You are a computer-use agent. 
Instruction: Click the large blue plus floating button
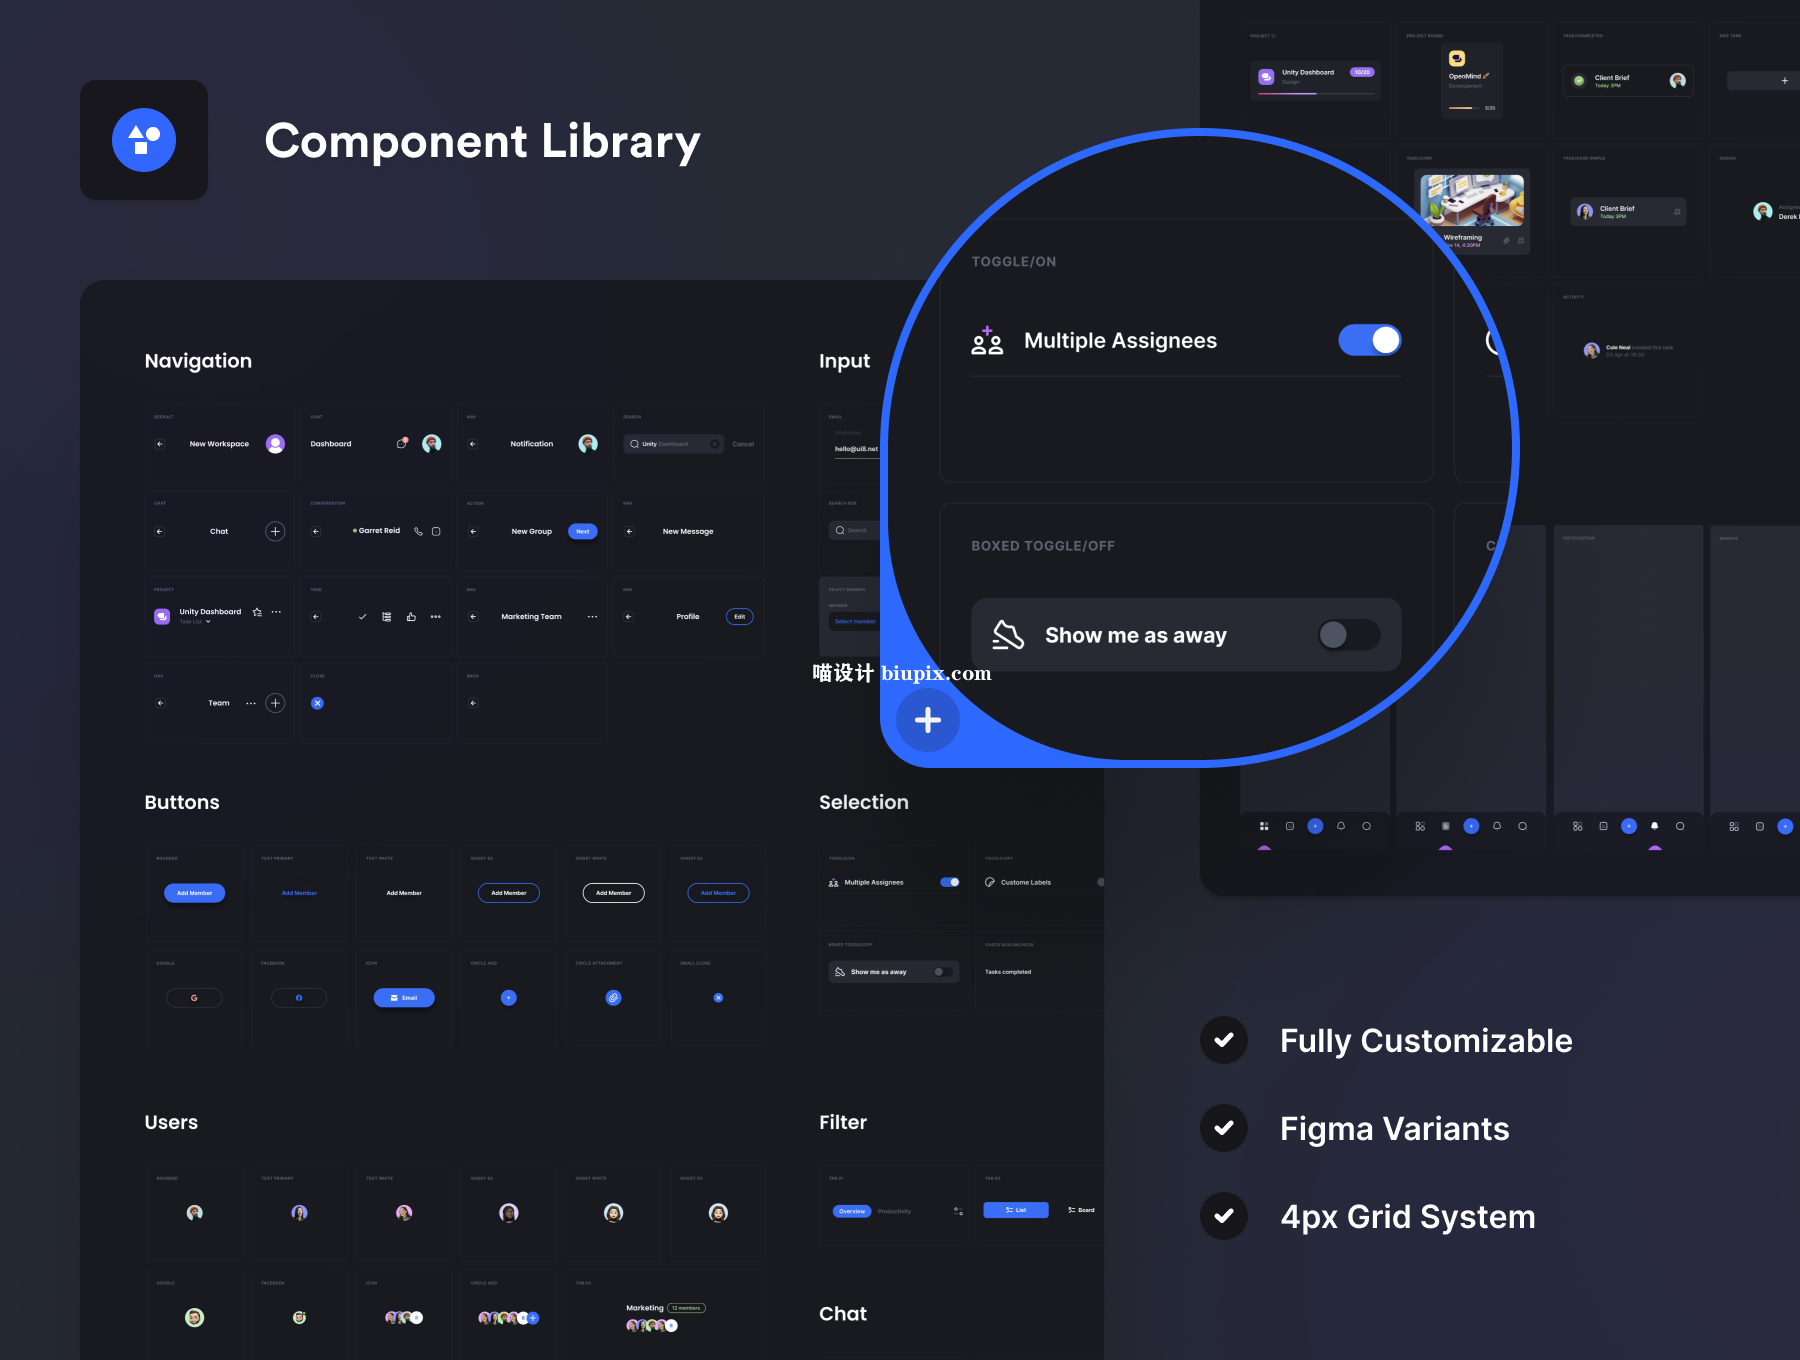coord(927,720)
